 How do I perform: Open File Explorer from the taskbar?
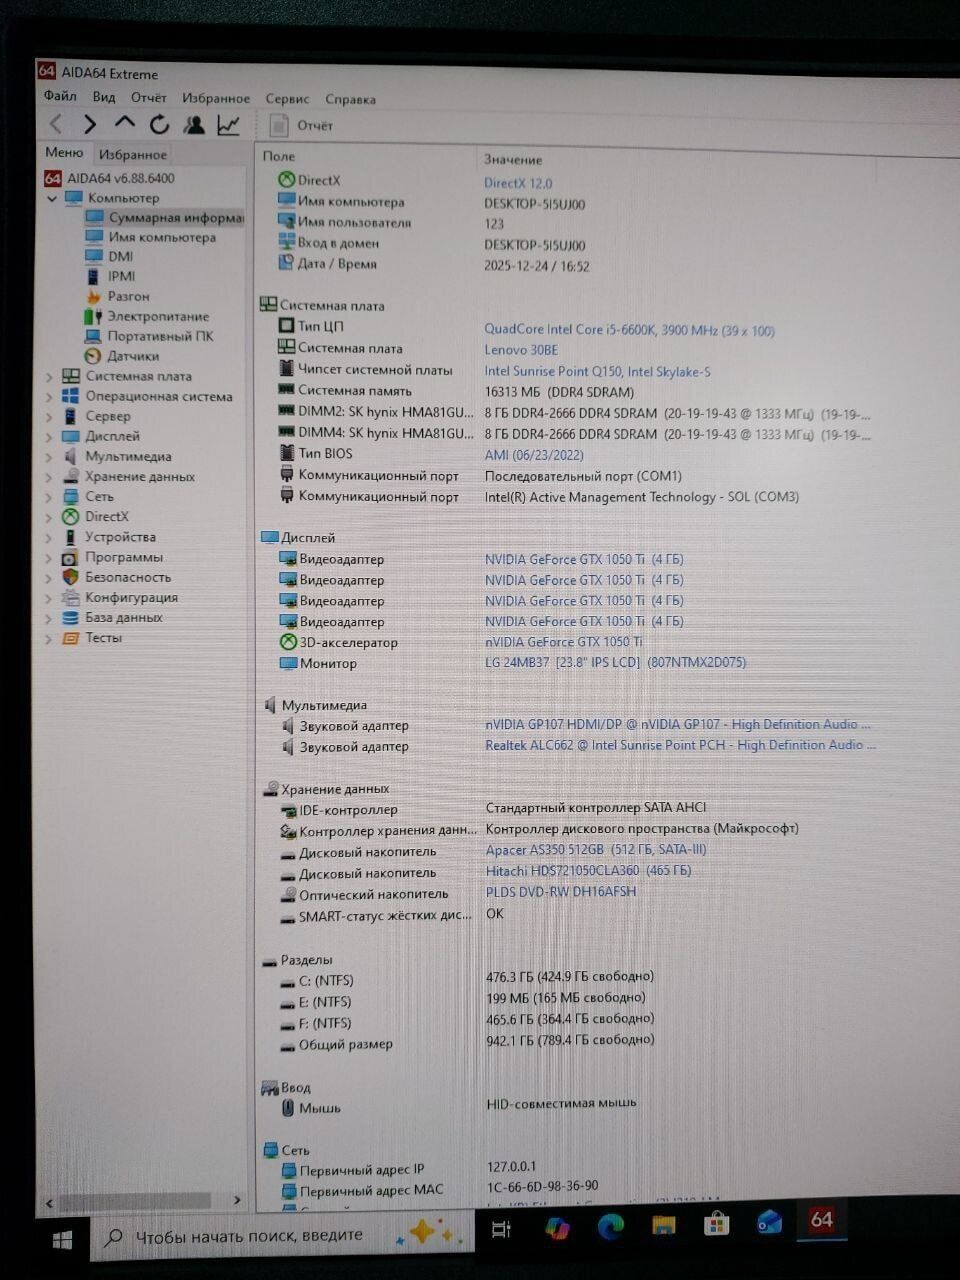(x=664, y=1225)
